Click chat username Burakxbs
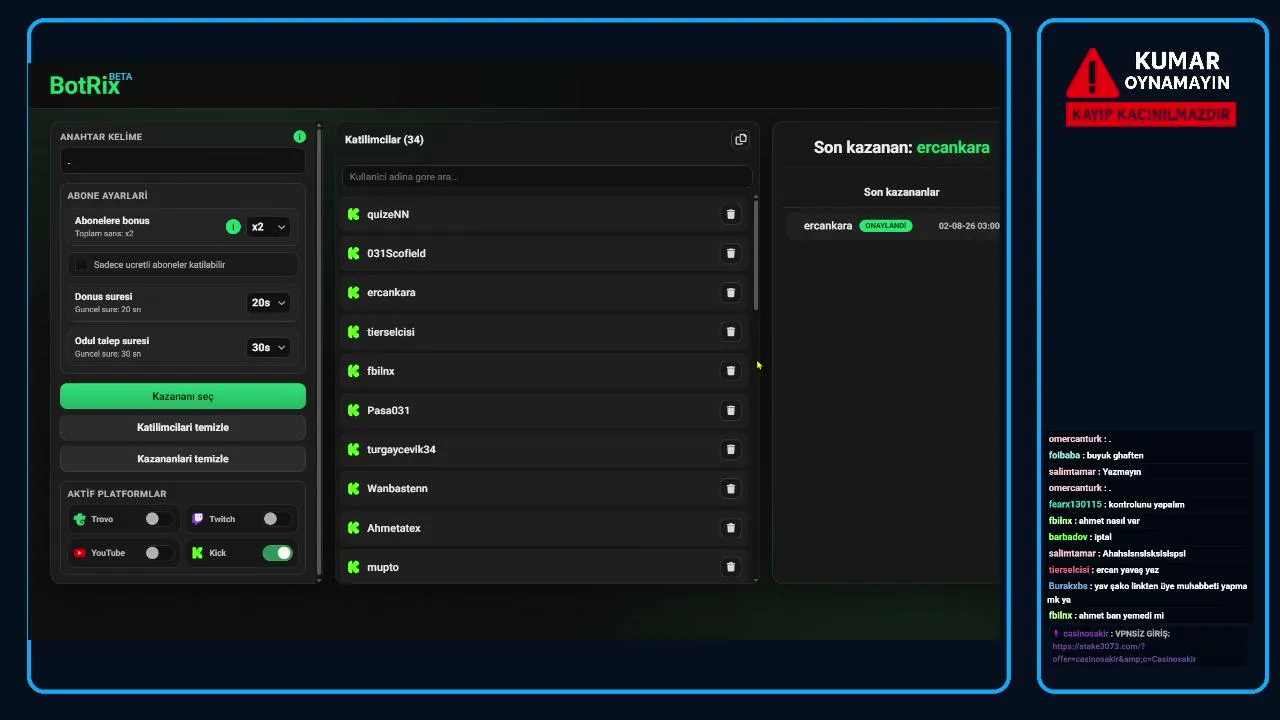The height and width of the screenshot is (720, 1280). point(1068,586)
